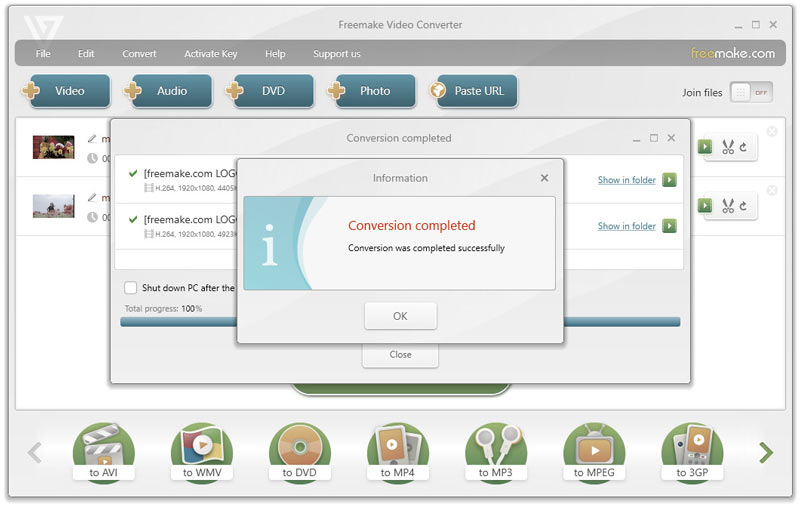Rotate the second video
The height and width of the screenshot is (506, 800).
point(743,206)
